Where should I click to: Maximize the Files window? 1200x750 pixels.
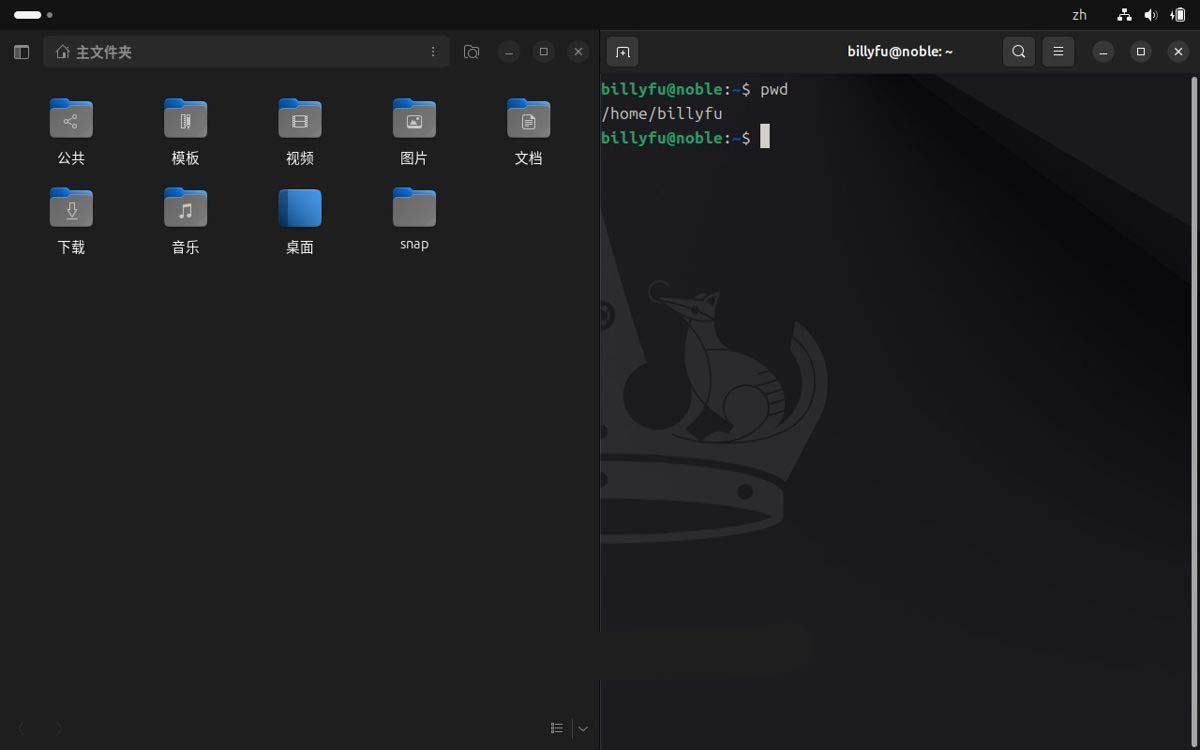point(543,52)
